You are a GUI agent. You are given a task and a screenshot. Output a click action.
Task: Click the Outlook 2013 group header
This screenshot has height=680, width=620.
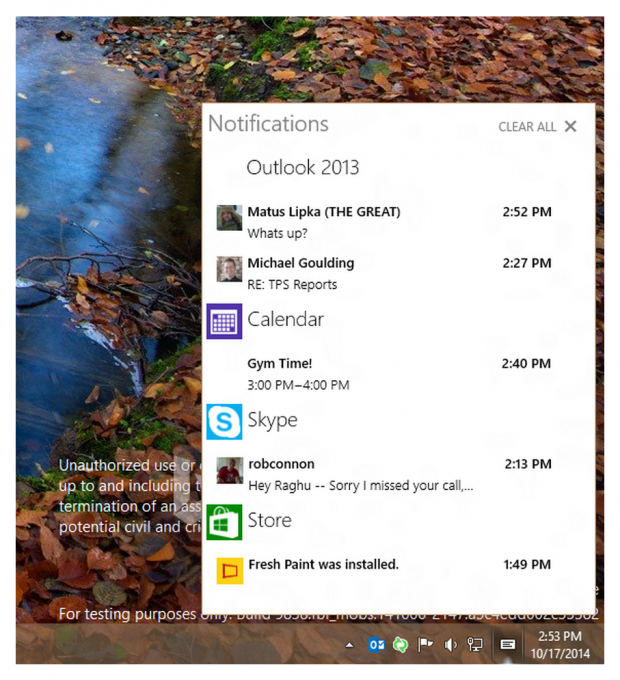point(303,167)
